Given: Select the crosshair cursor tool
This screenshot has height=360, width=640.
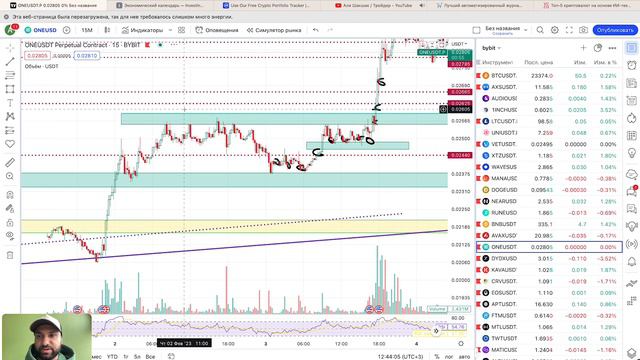Looking at the screenshot, I should 10,48.
